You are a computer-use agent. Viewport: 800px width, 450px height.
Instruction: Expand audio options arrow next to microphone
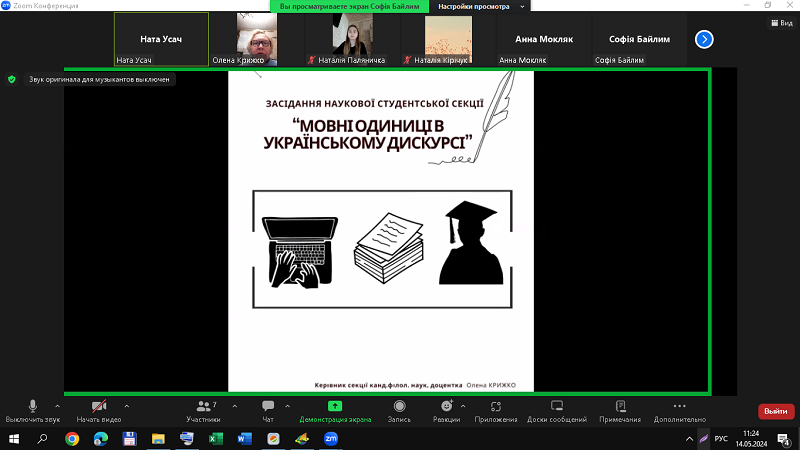point(57,406)
